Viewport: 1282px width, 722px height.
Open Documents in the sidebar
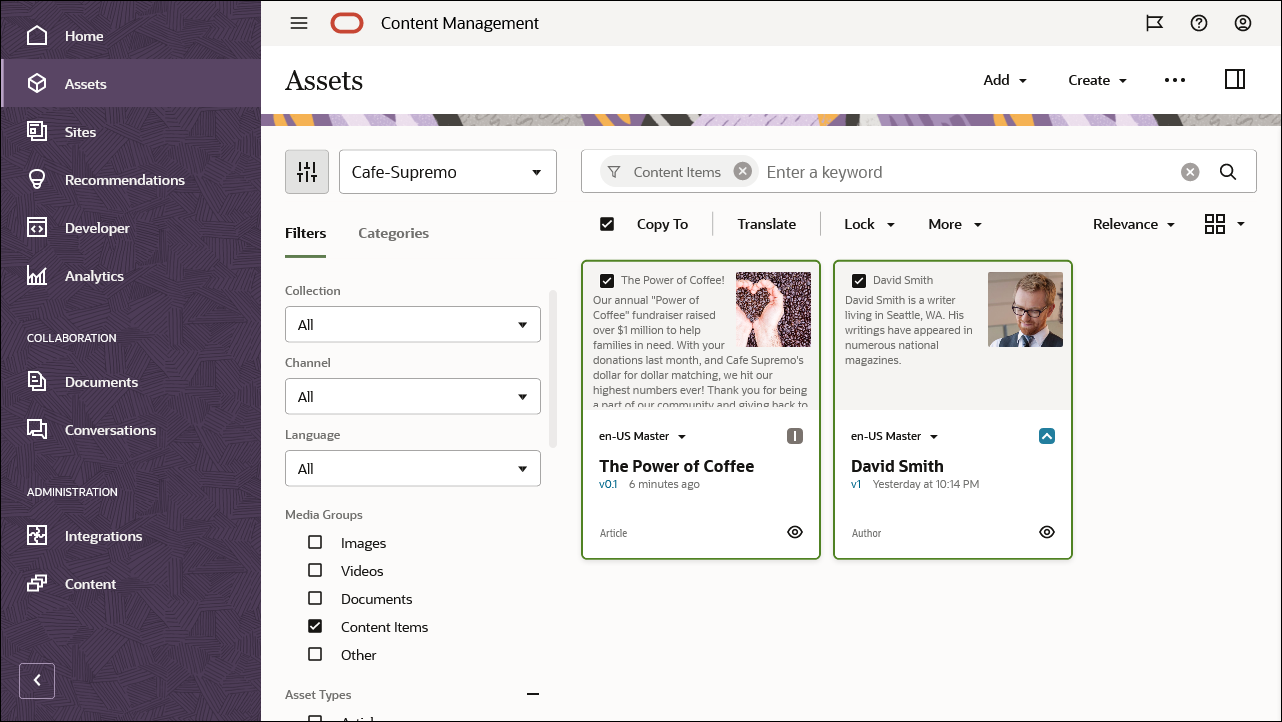131,382
